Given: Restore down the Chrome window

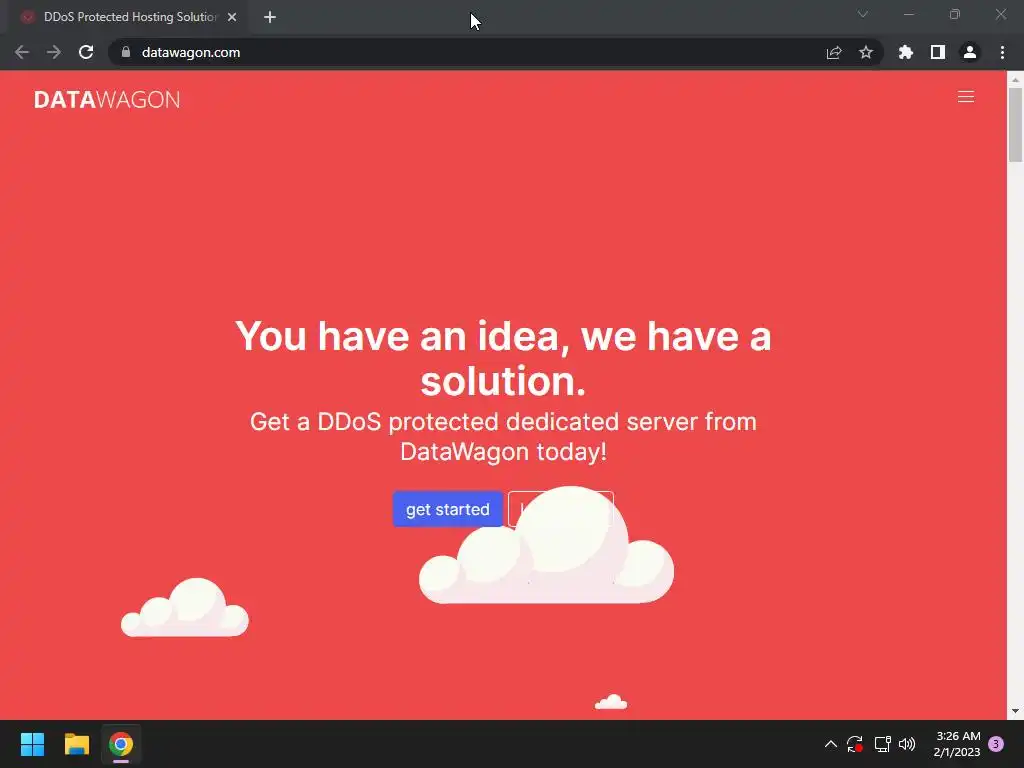Looking at the screenshot, I should (955, 14).
